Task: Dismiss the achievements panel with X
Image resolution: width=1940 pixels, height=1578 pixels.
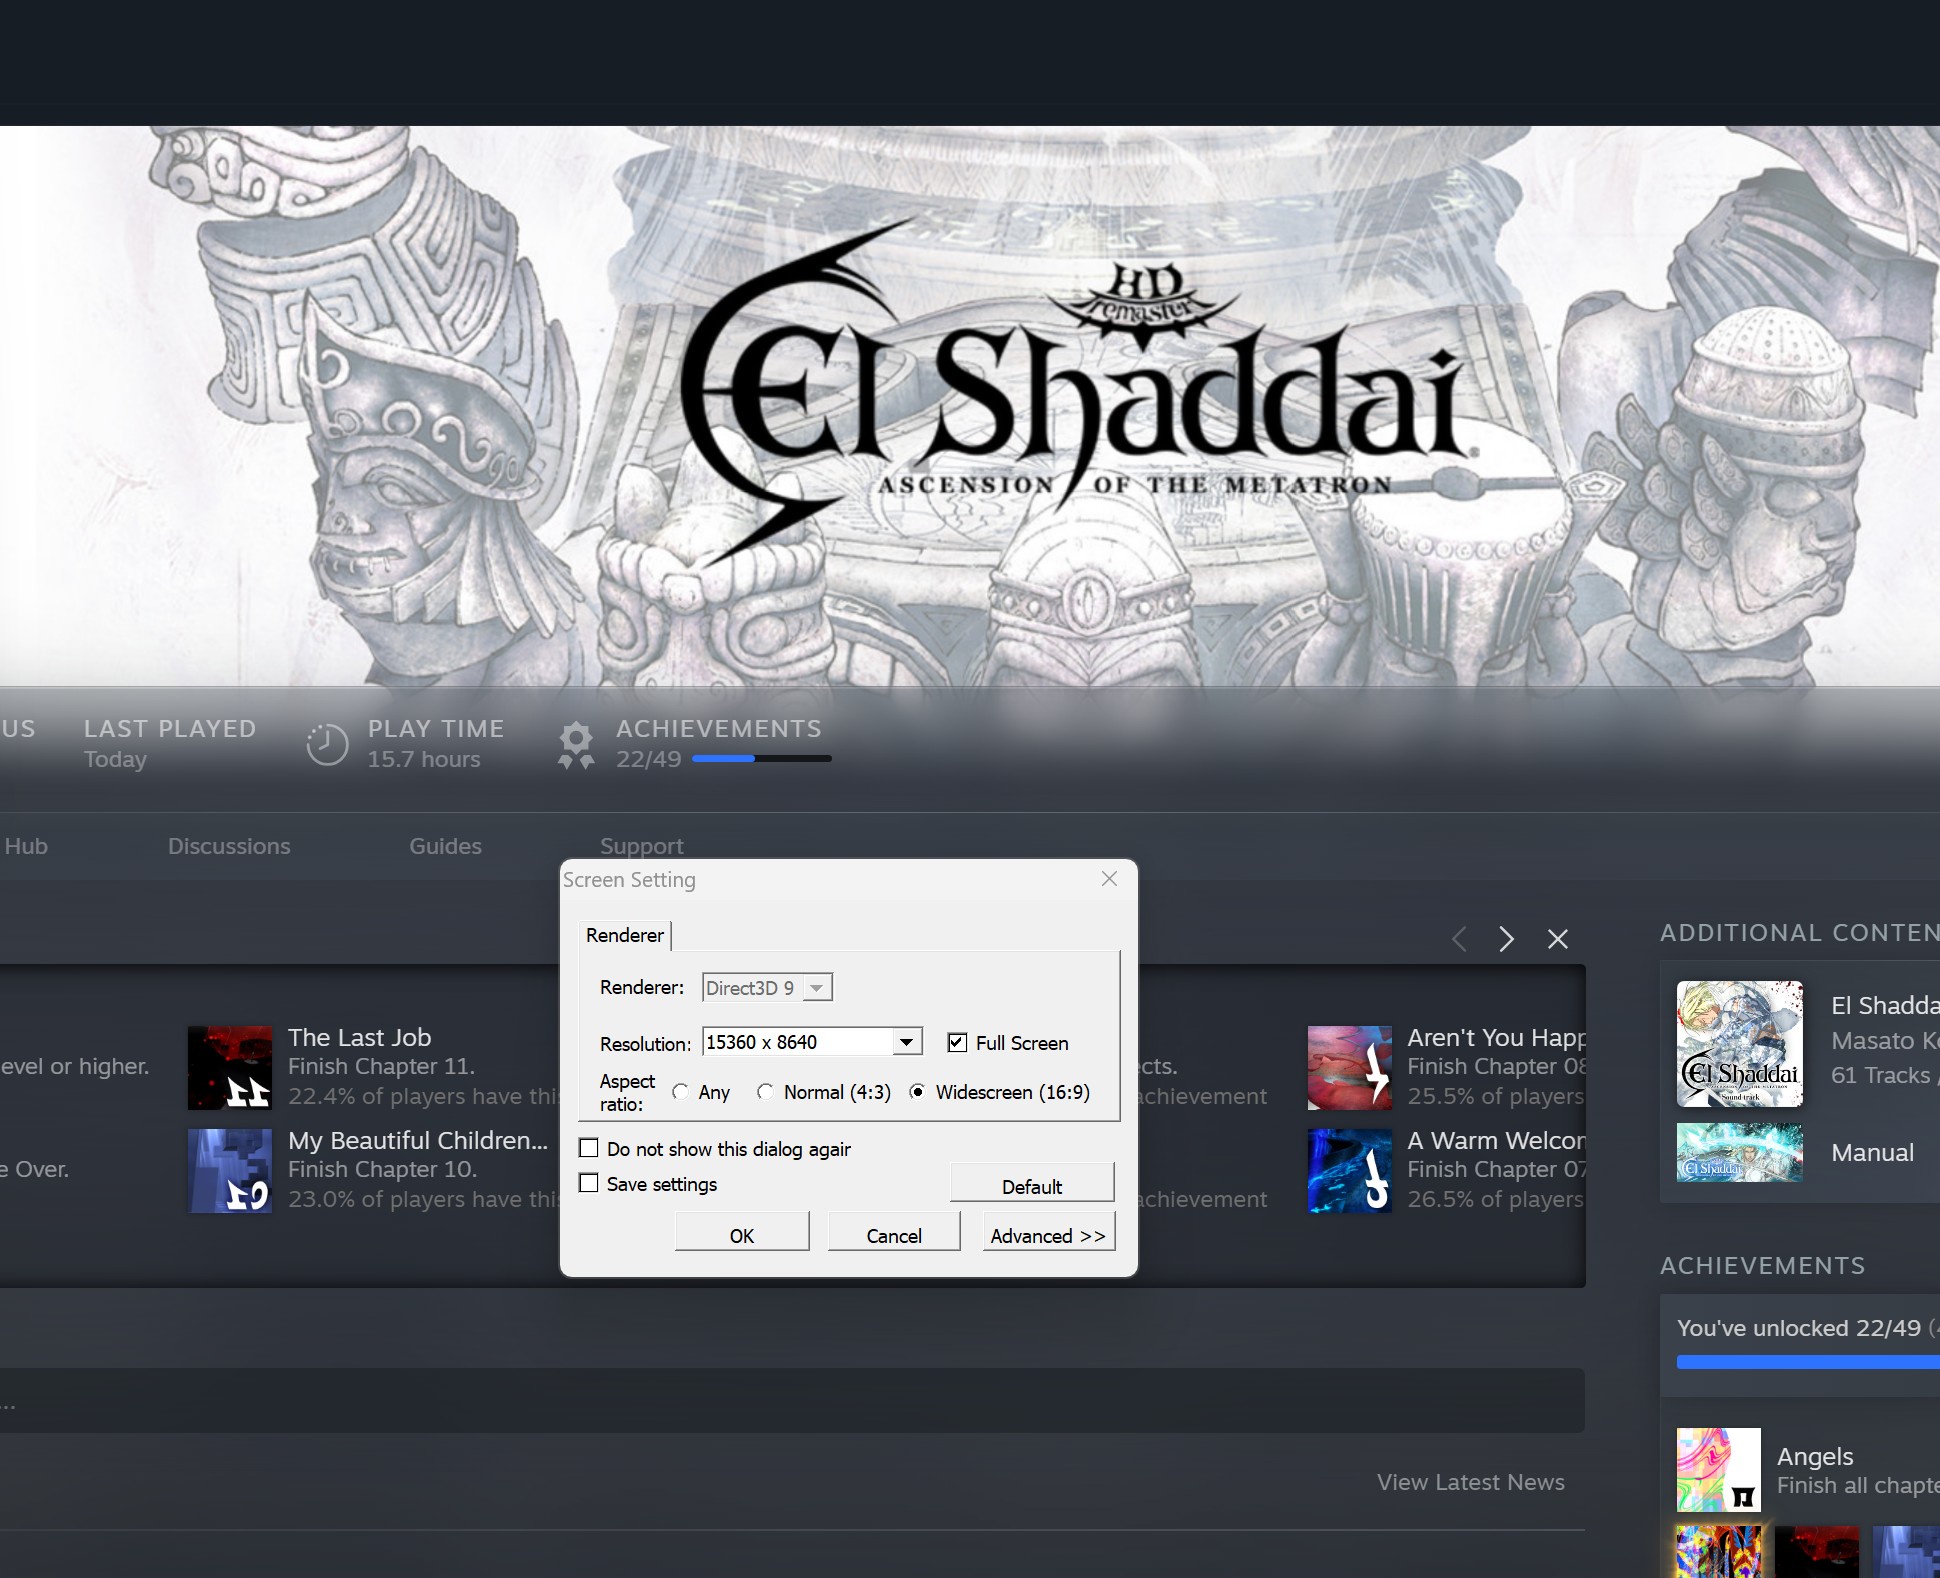Action: (x=1558, y=939)
